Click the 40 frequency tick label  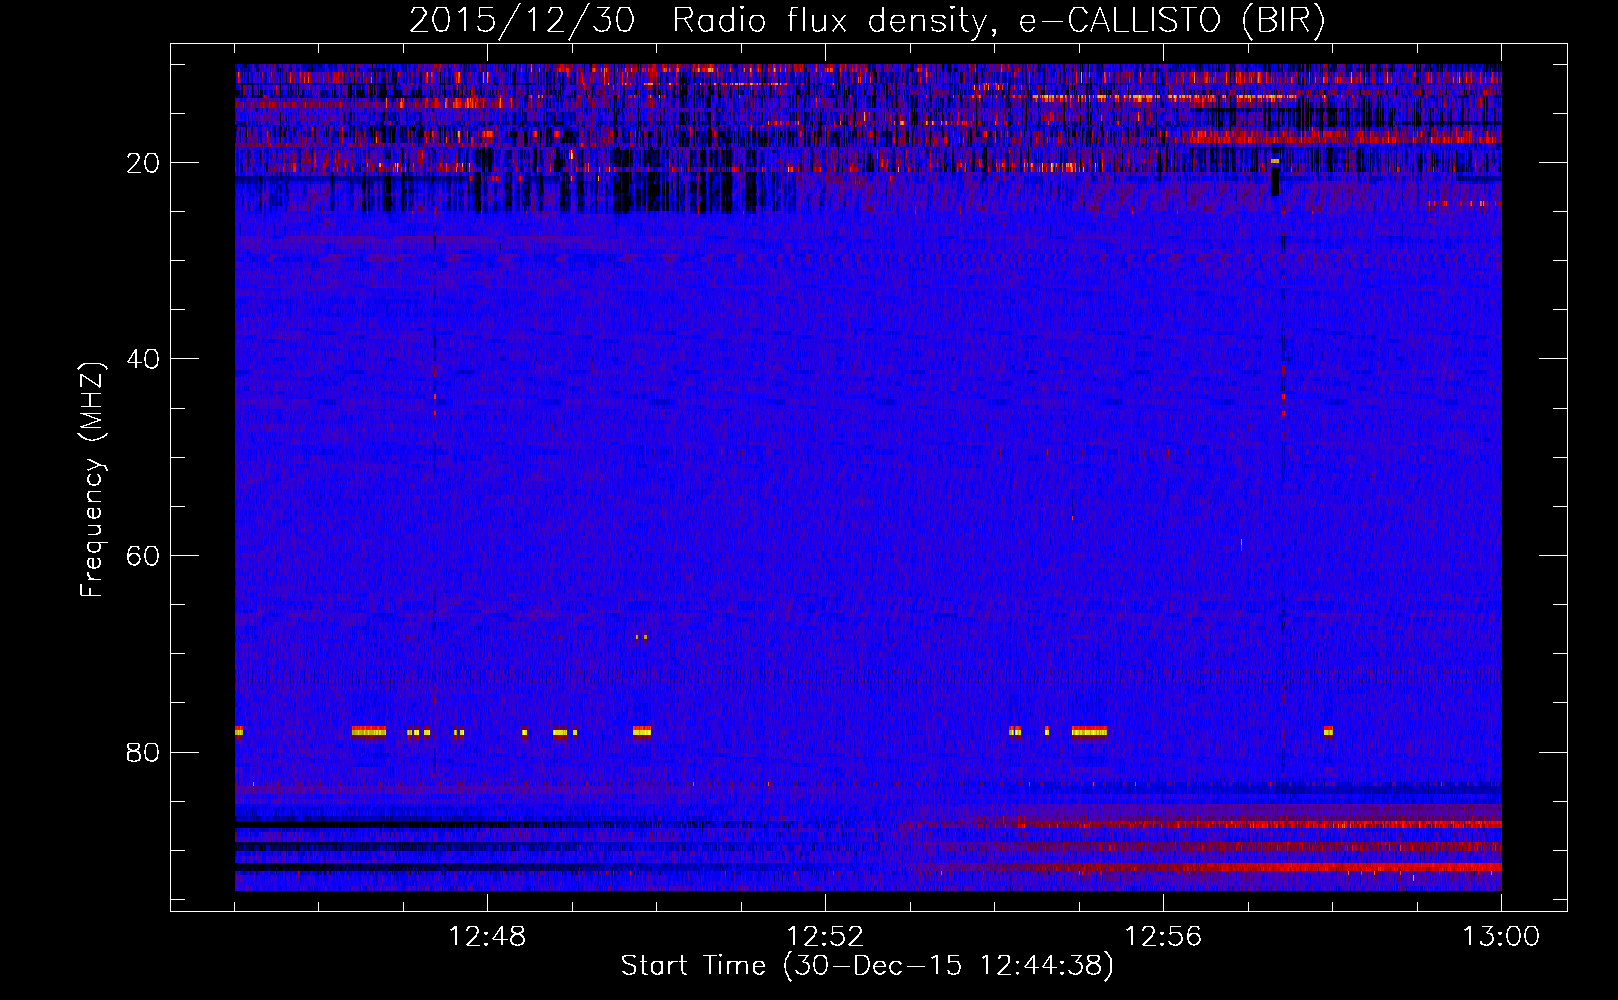pos(143,359)
